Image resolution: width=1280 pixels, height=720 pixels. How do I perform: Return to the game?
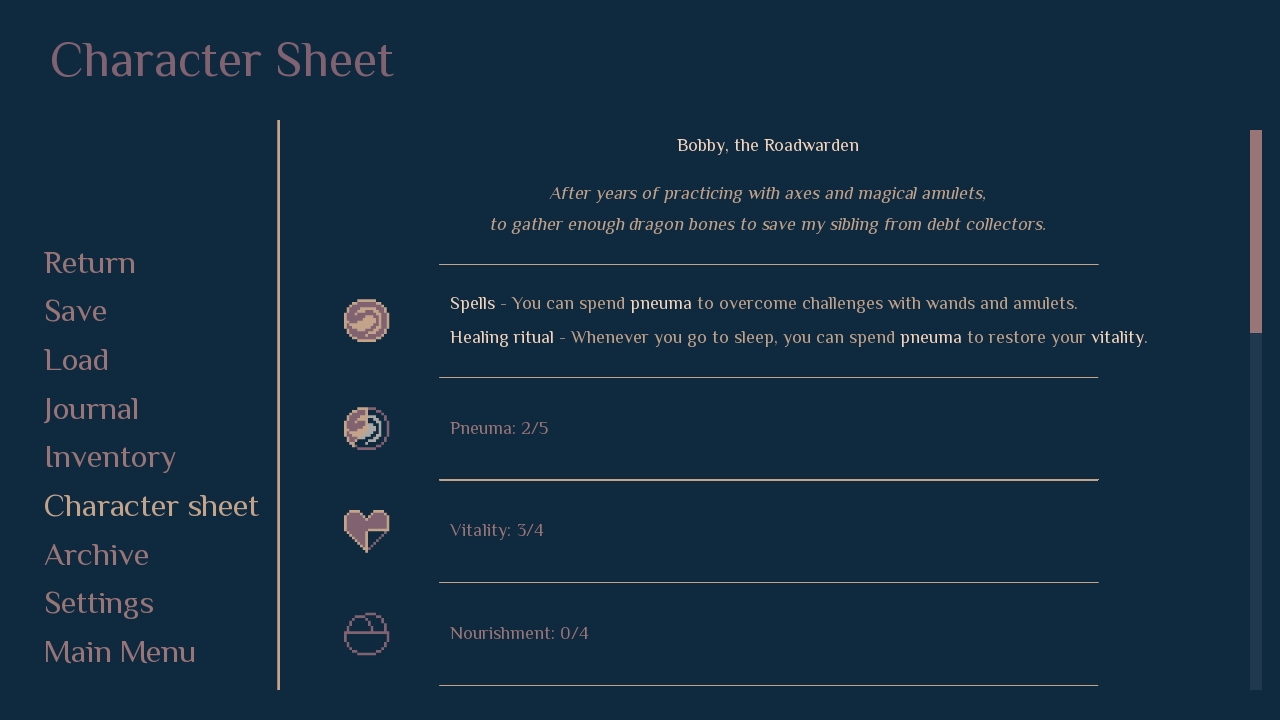(x=89, y=262)
